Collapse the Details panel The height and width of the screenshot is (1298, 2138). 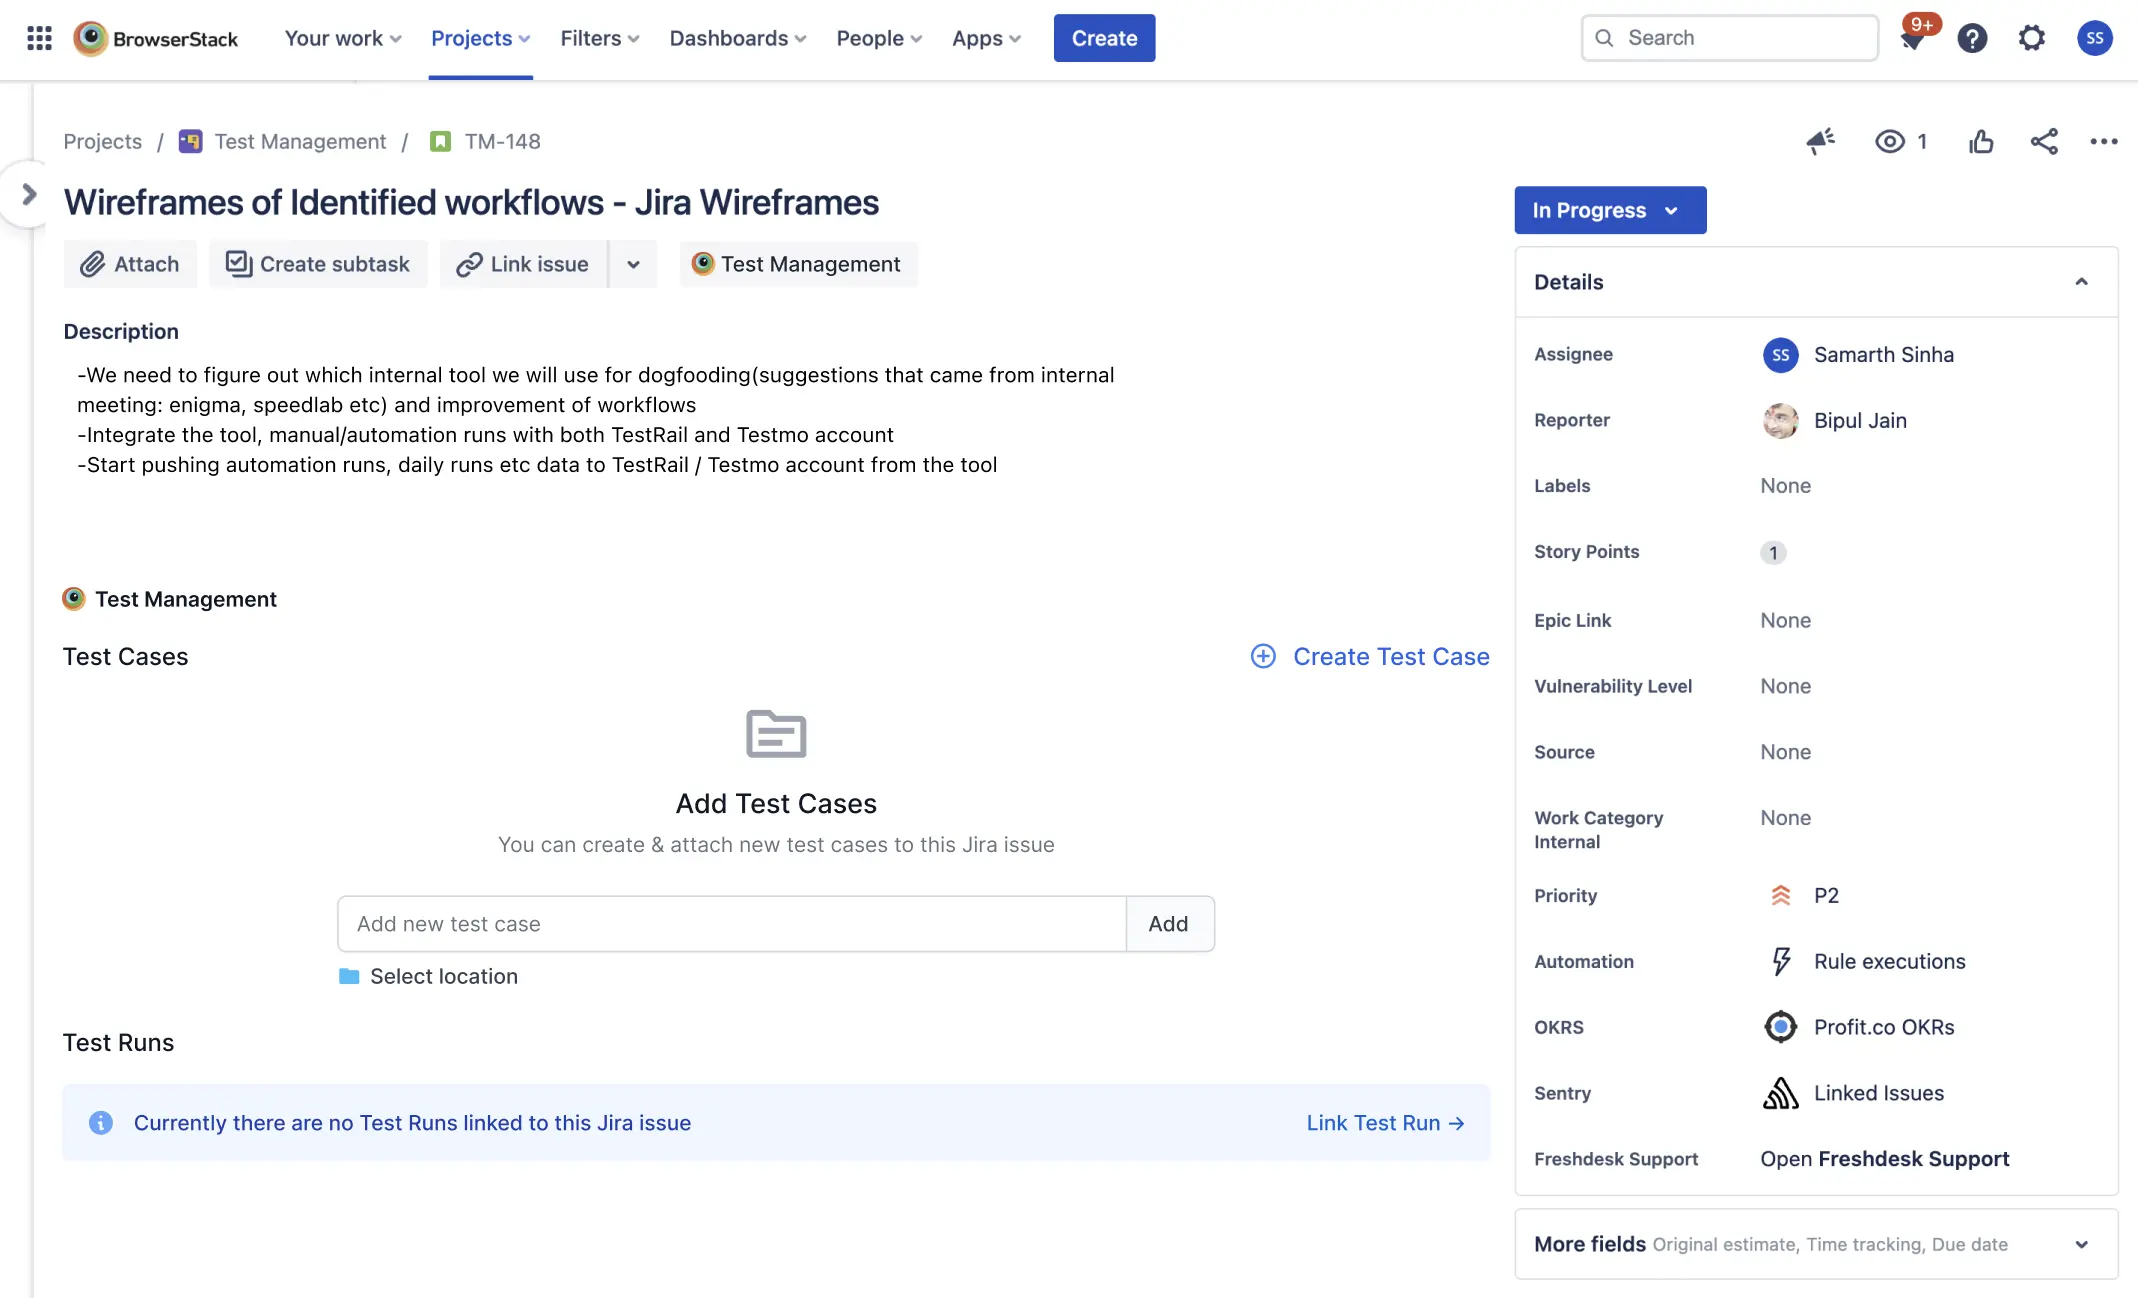(2081, 282)
